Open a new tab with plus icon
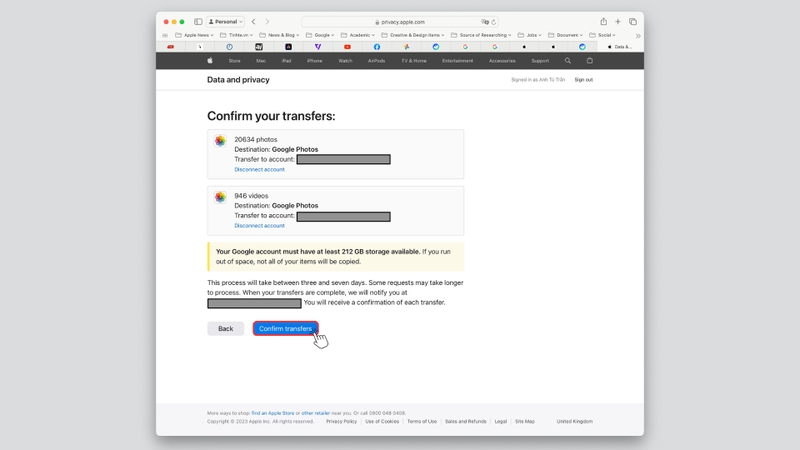 tap(618, 22)
